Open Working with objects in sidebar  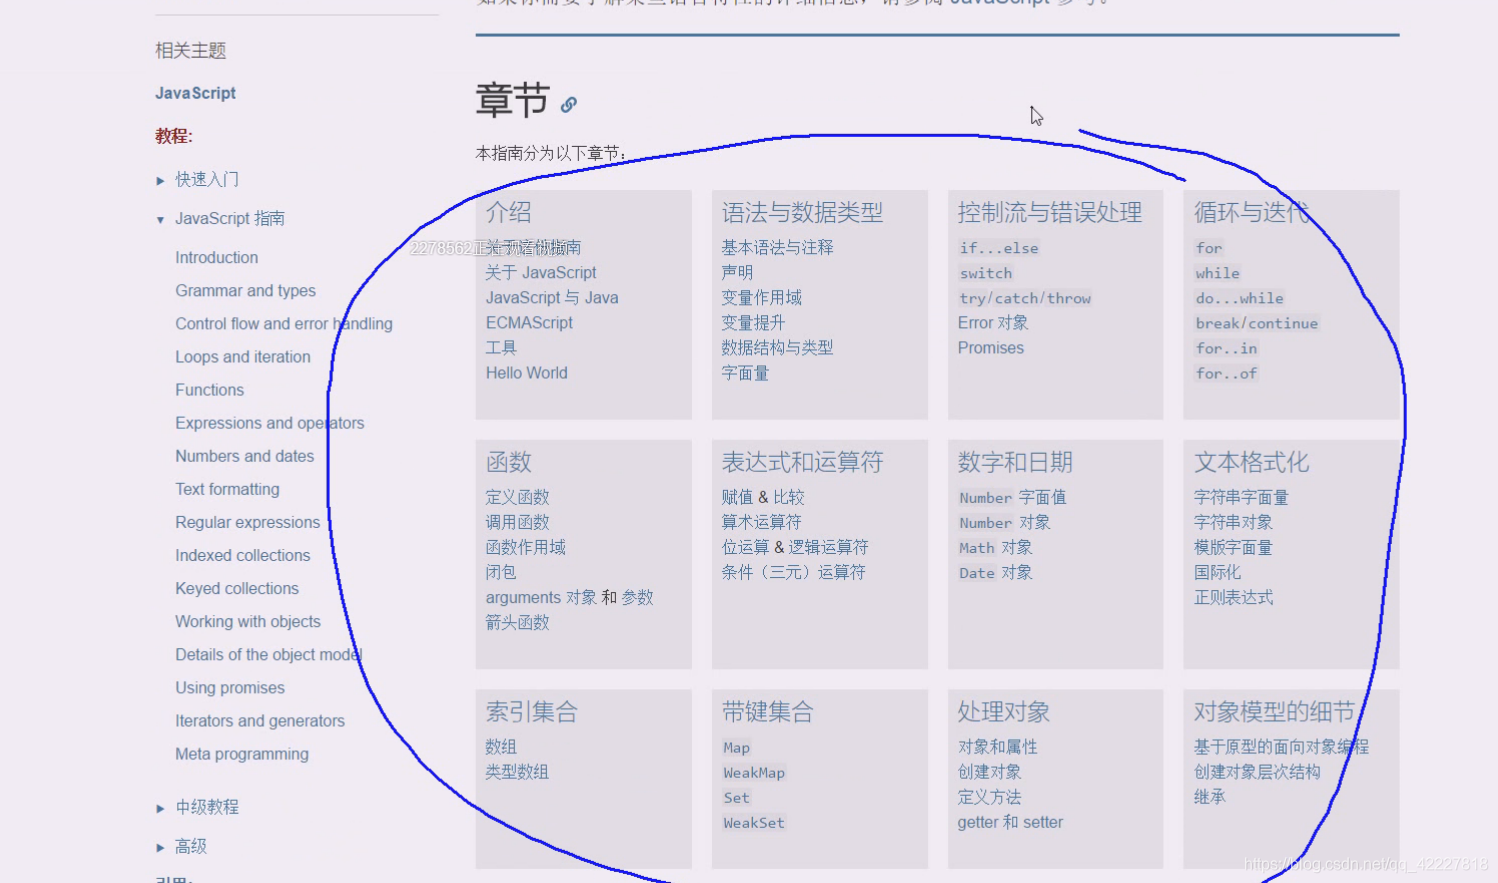coord(248,621)
